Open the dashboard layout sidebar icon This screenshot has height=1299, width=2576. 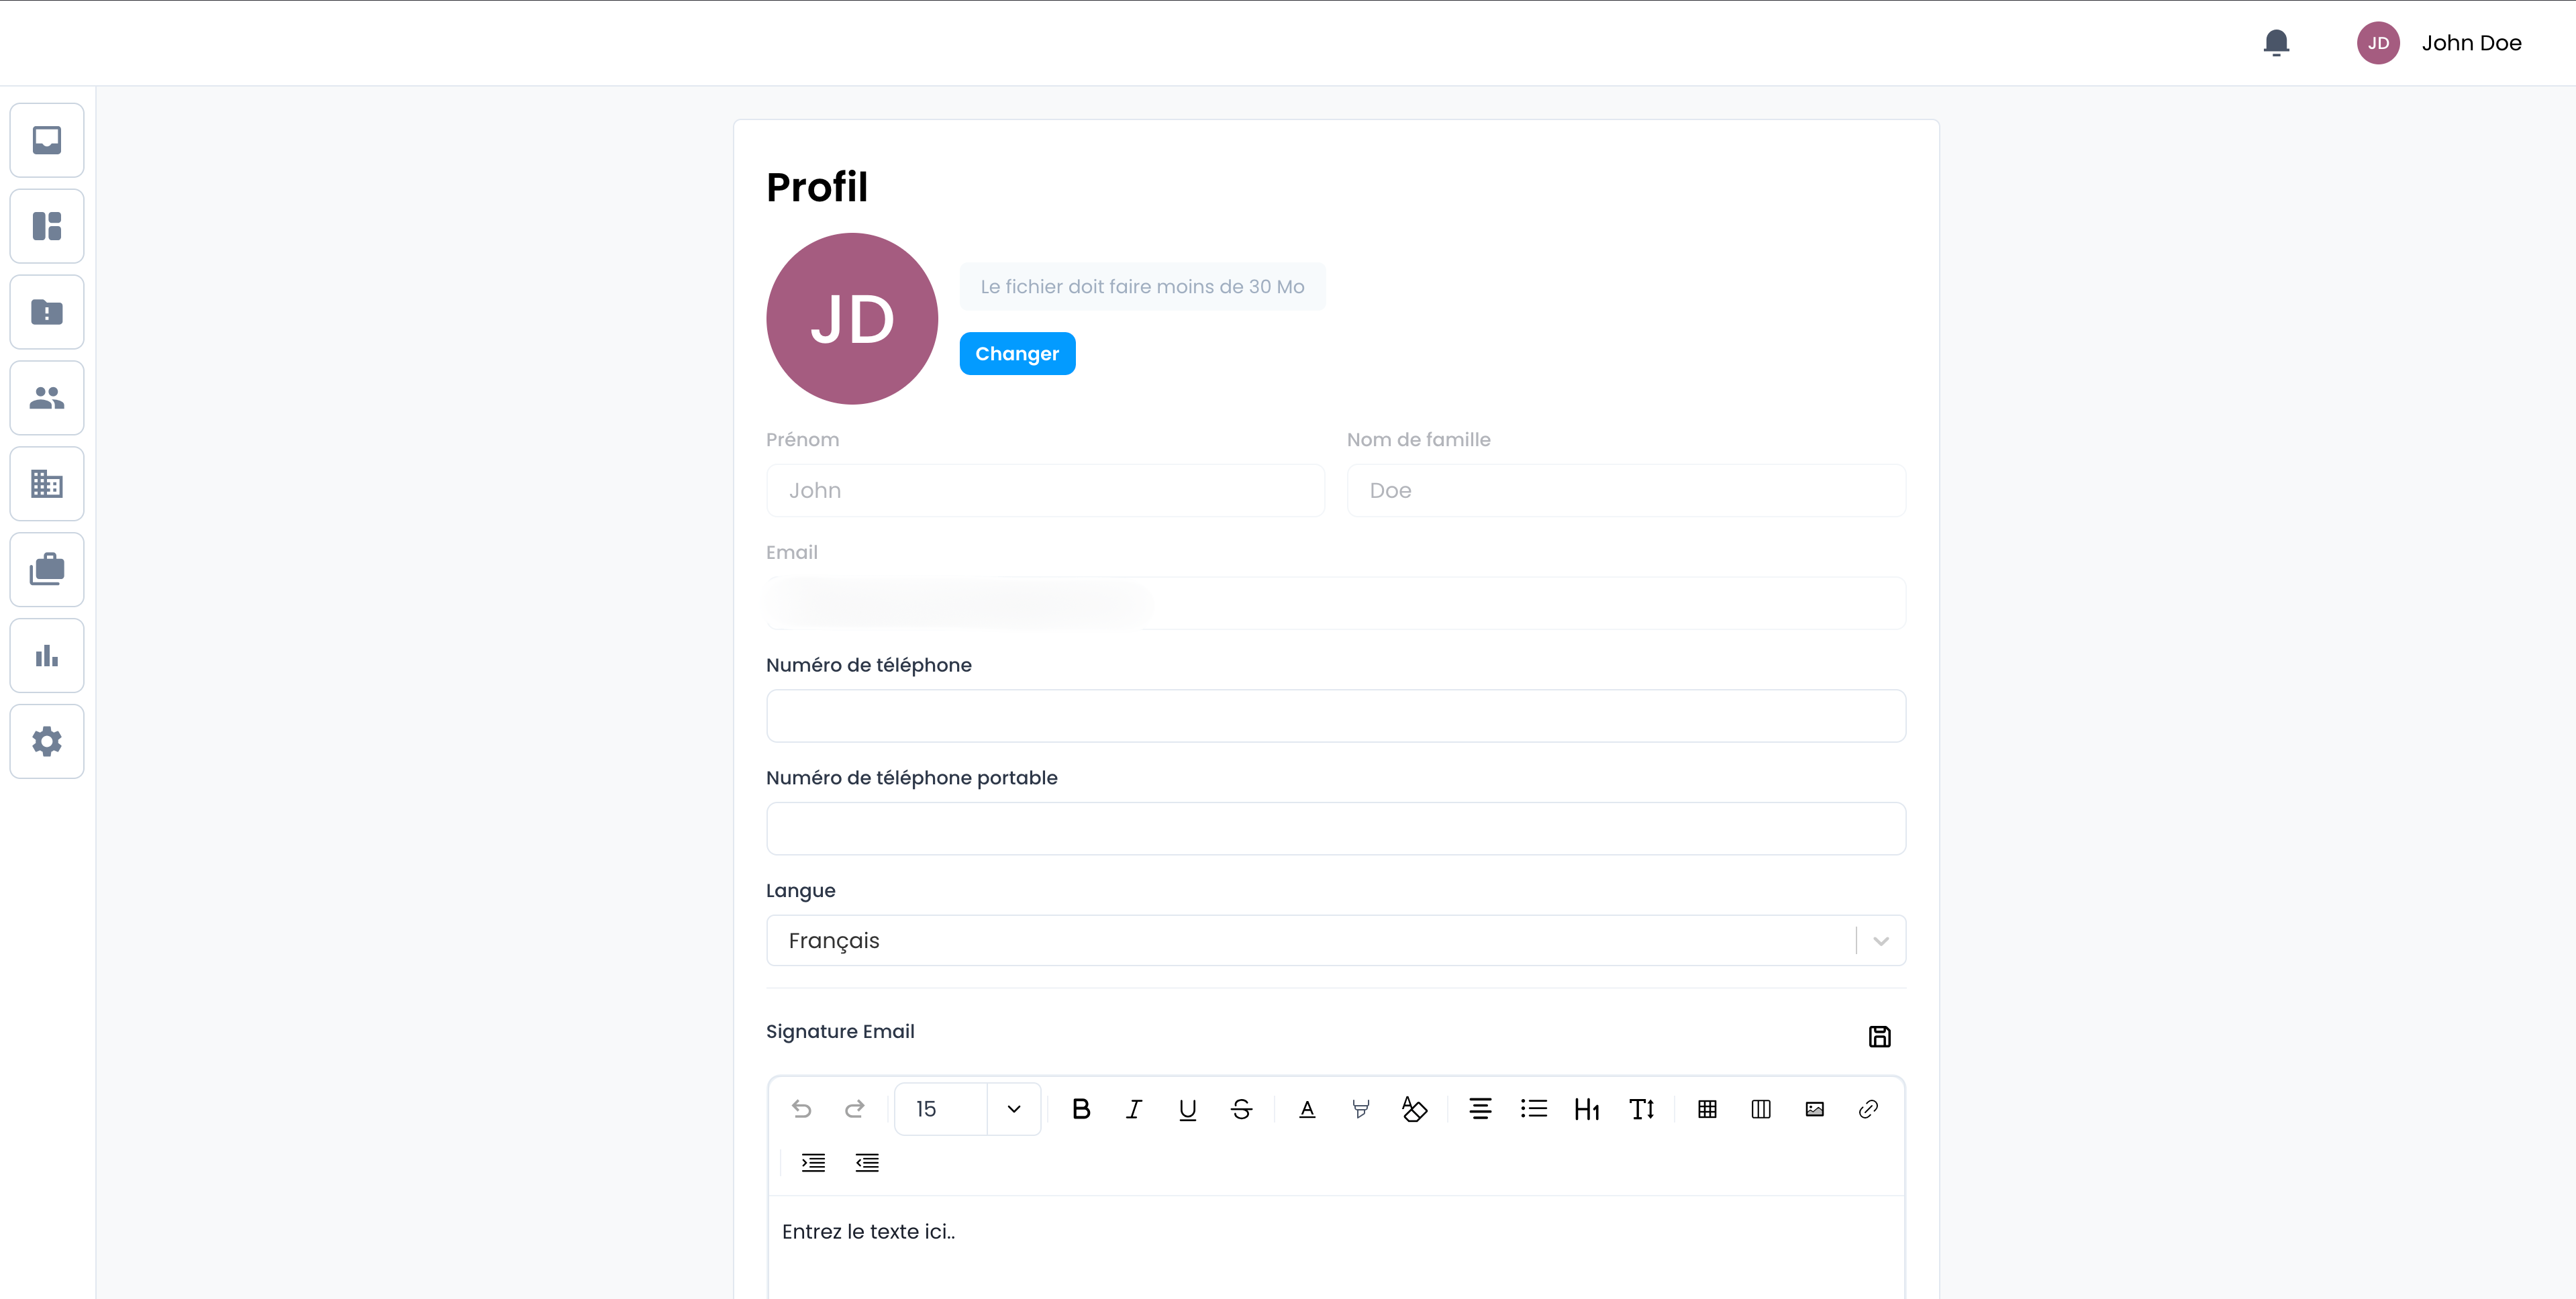[47, 226]
